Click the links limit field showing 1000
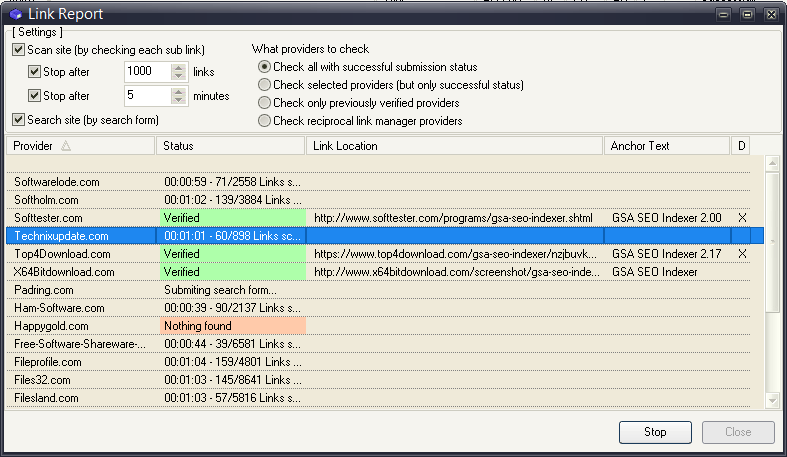The height and width of the screenshot is (457, 787). 148,71
